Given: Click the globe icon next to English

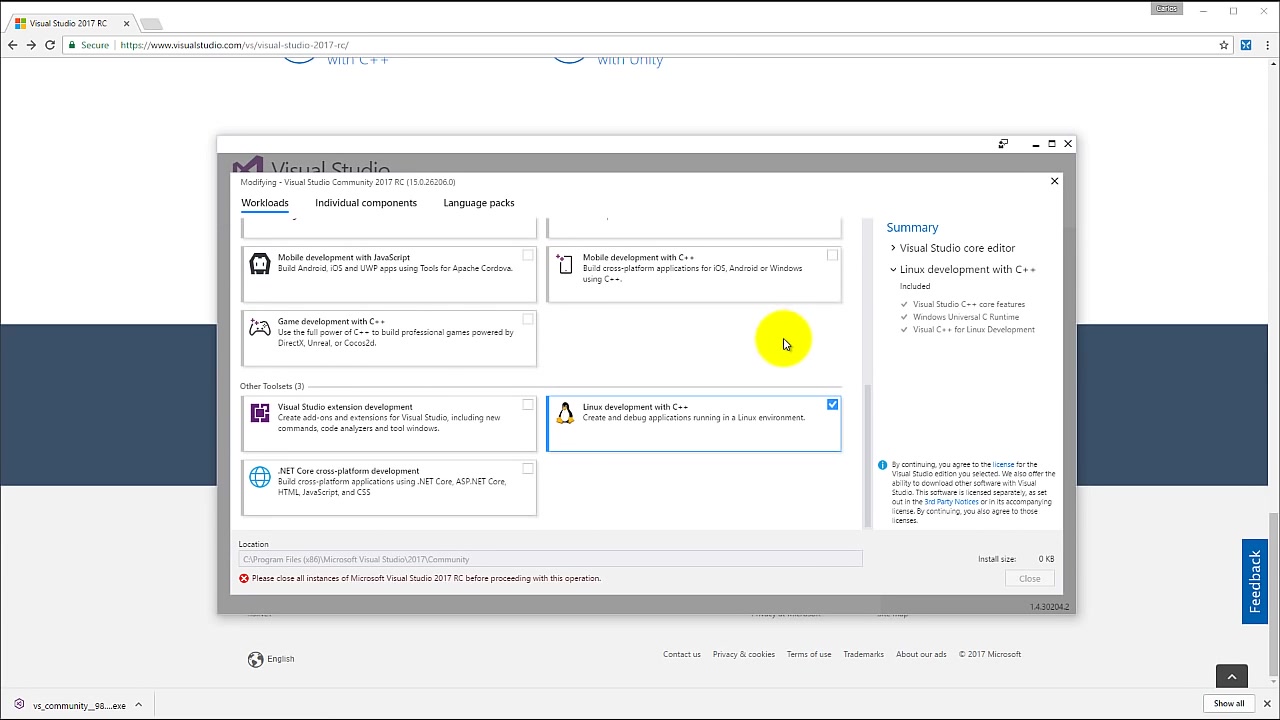Looking at the screenshot, I should pyautogui.click(x=255, y=659).
